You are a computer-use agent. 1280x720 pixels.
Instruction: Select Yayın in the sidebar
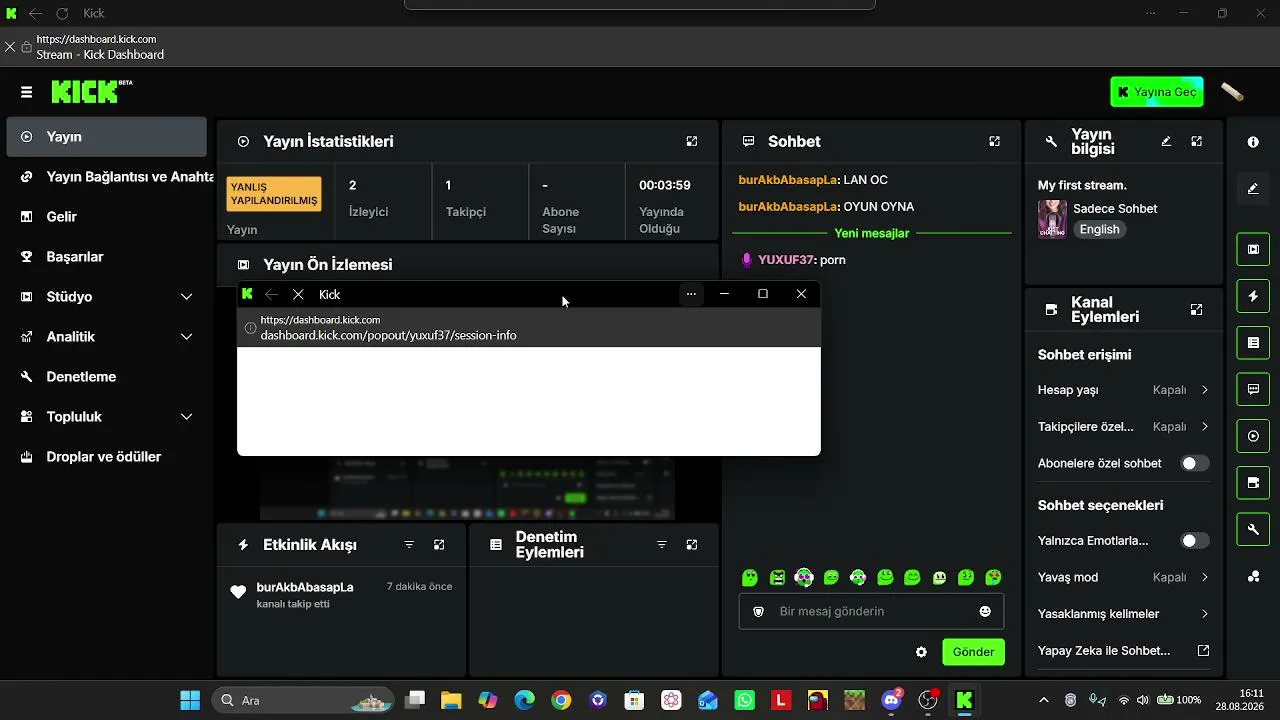pyautogui.click(x=107, y=137)
